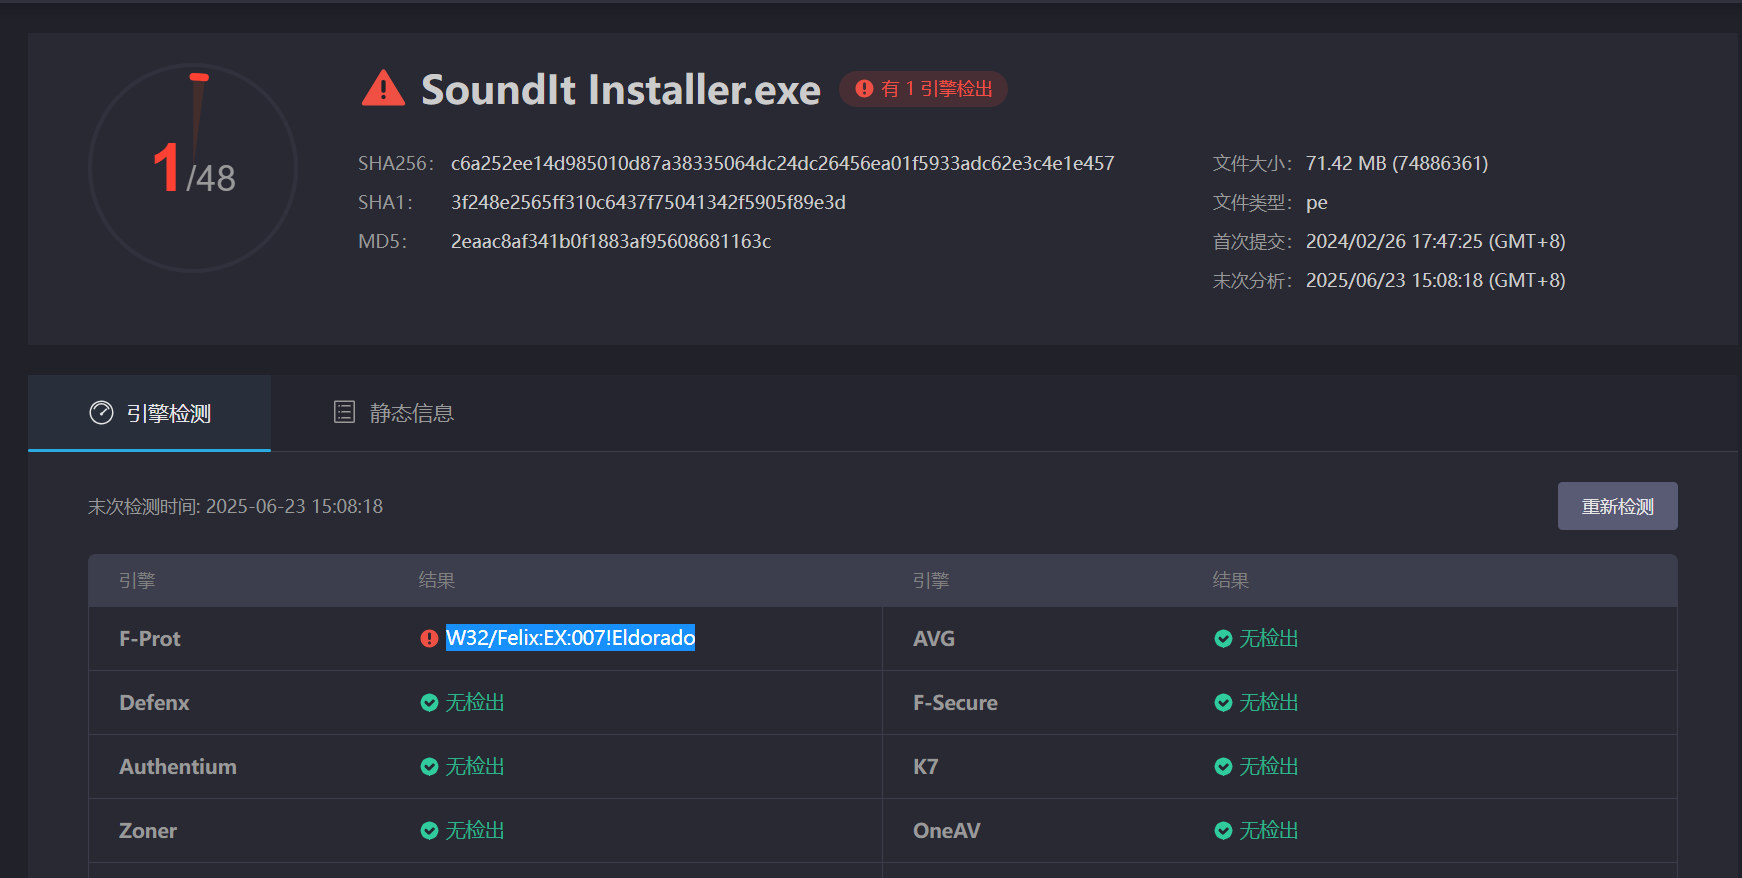Switch to the 静态信息 tab

pyautogui.click(x=393, y=413)
